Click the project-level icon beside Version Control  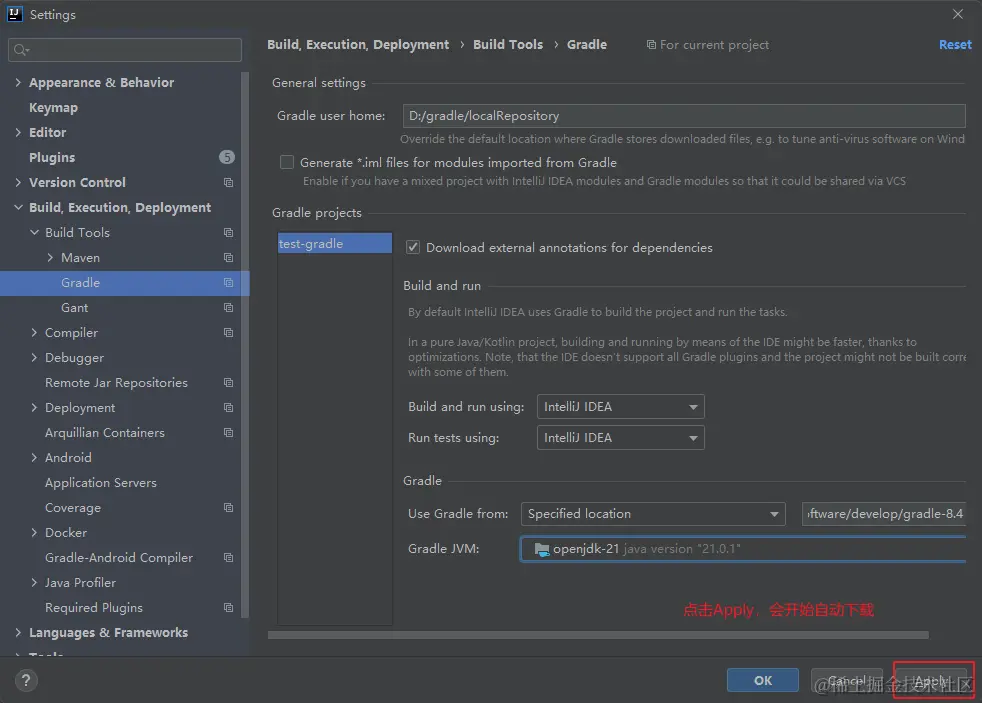[229, 183]
